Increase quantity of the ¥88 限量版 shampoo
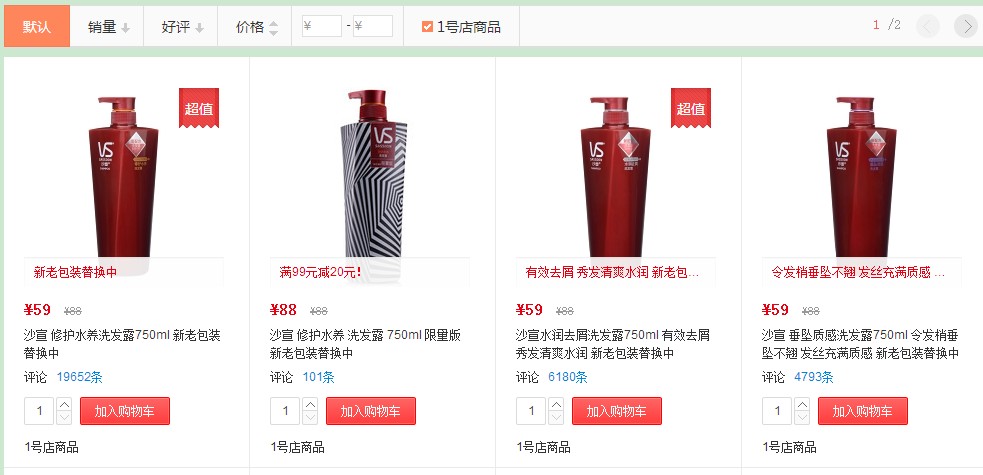983x475 pixels. point(310,404)
